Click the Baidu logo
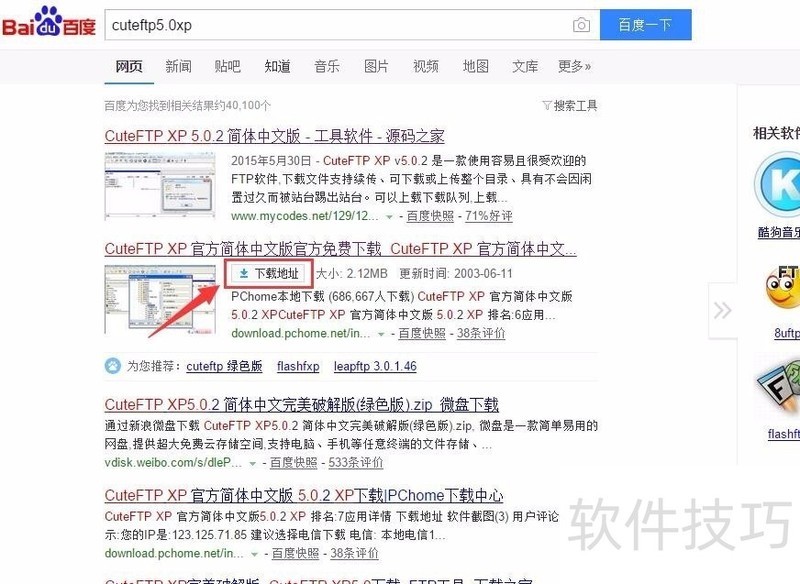800x584 pixels. coord(48,24)
